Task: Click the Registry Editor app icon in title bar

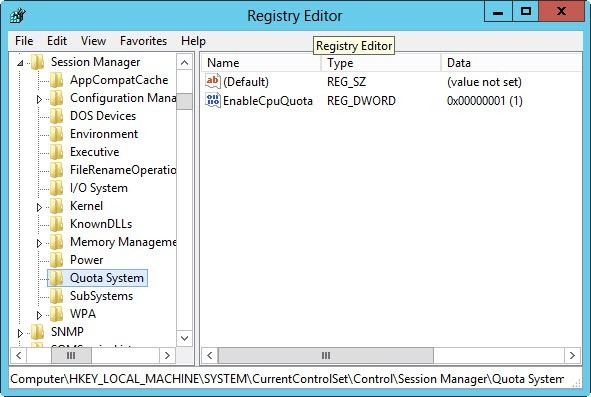Action: point(18,16)
